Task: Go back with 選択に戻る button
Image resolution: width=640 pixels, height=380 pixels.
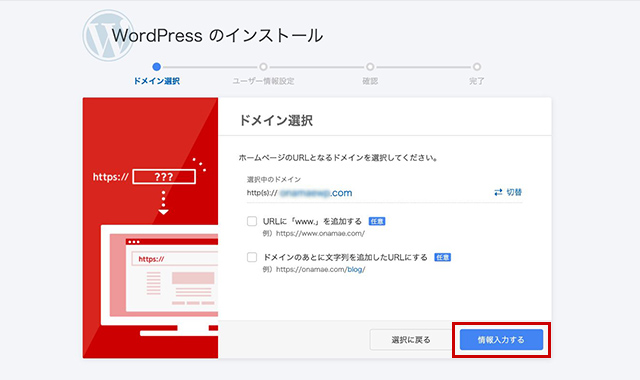Action: pos(411,340)
